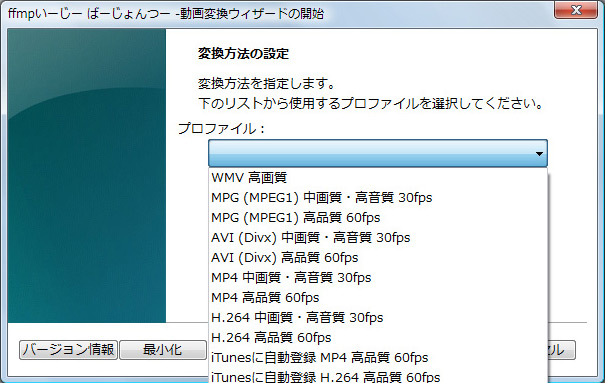Select WMV 高画質 profile

click(x=378, y=178)
